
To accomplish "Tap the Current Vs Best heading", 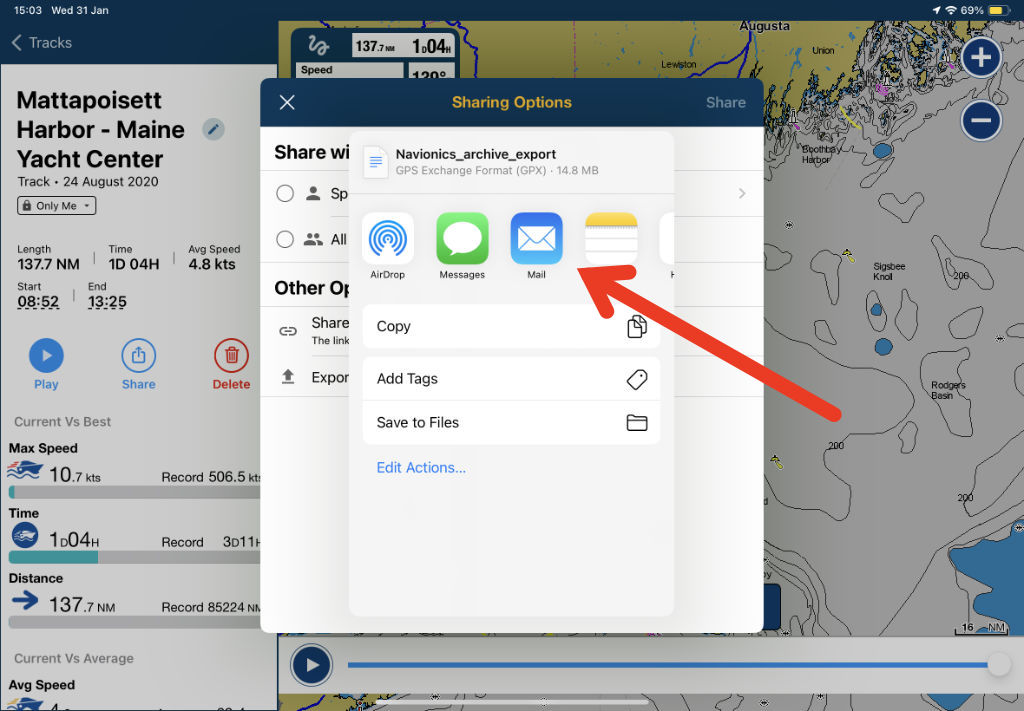I will [63, 422].
